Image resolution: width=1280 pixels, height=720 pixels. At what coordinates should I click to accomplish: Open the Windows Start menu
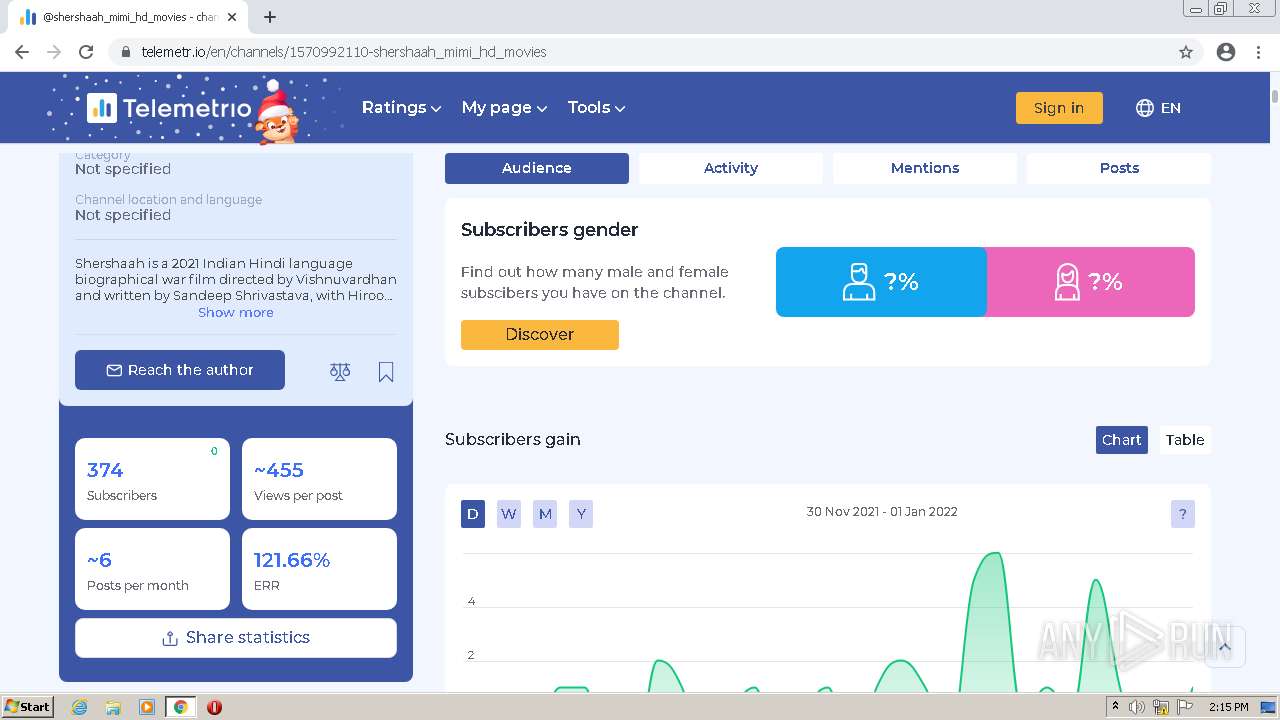pos(28,707)
